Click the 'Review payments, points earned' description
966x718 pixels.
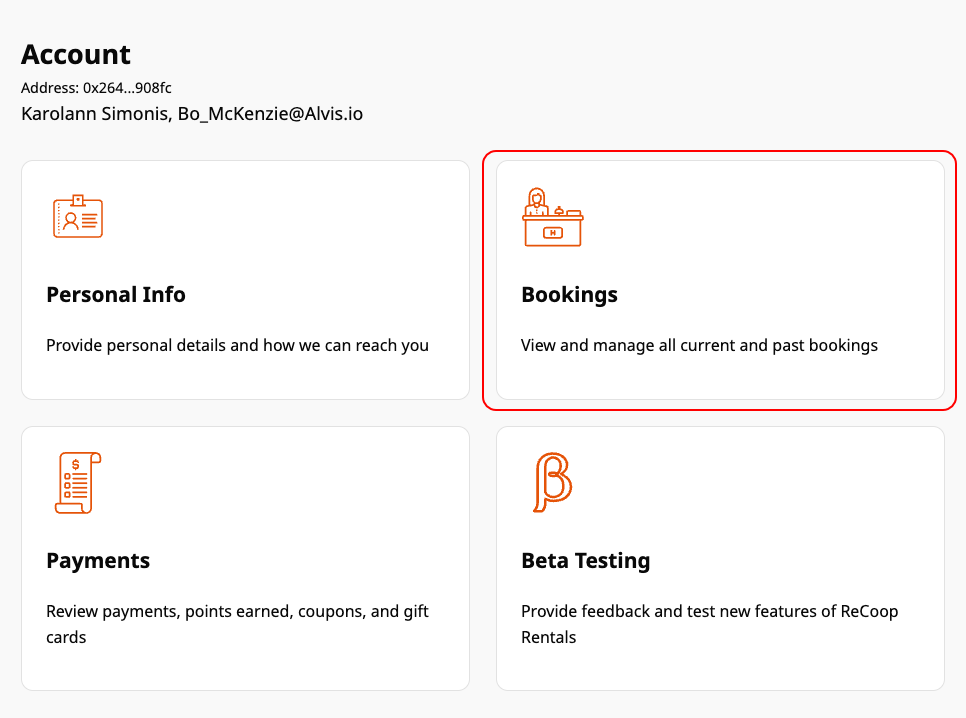237,624
